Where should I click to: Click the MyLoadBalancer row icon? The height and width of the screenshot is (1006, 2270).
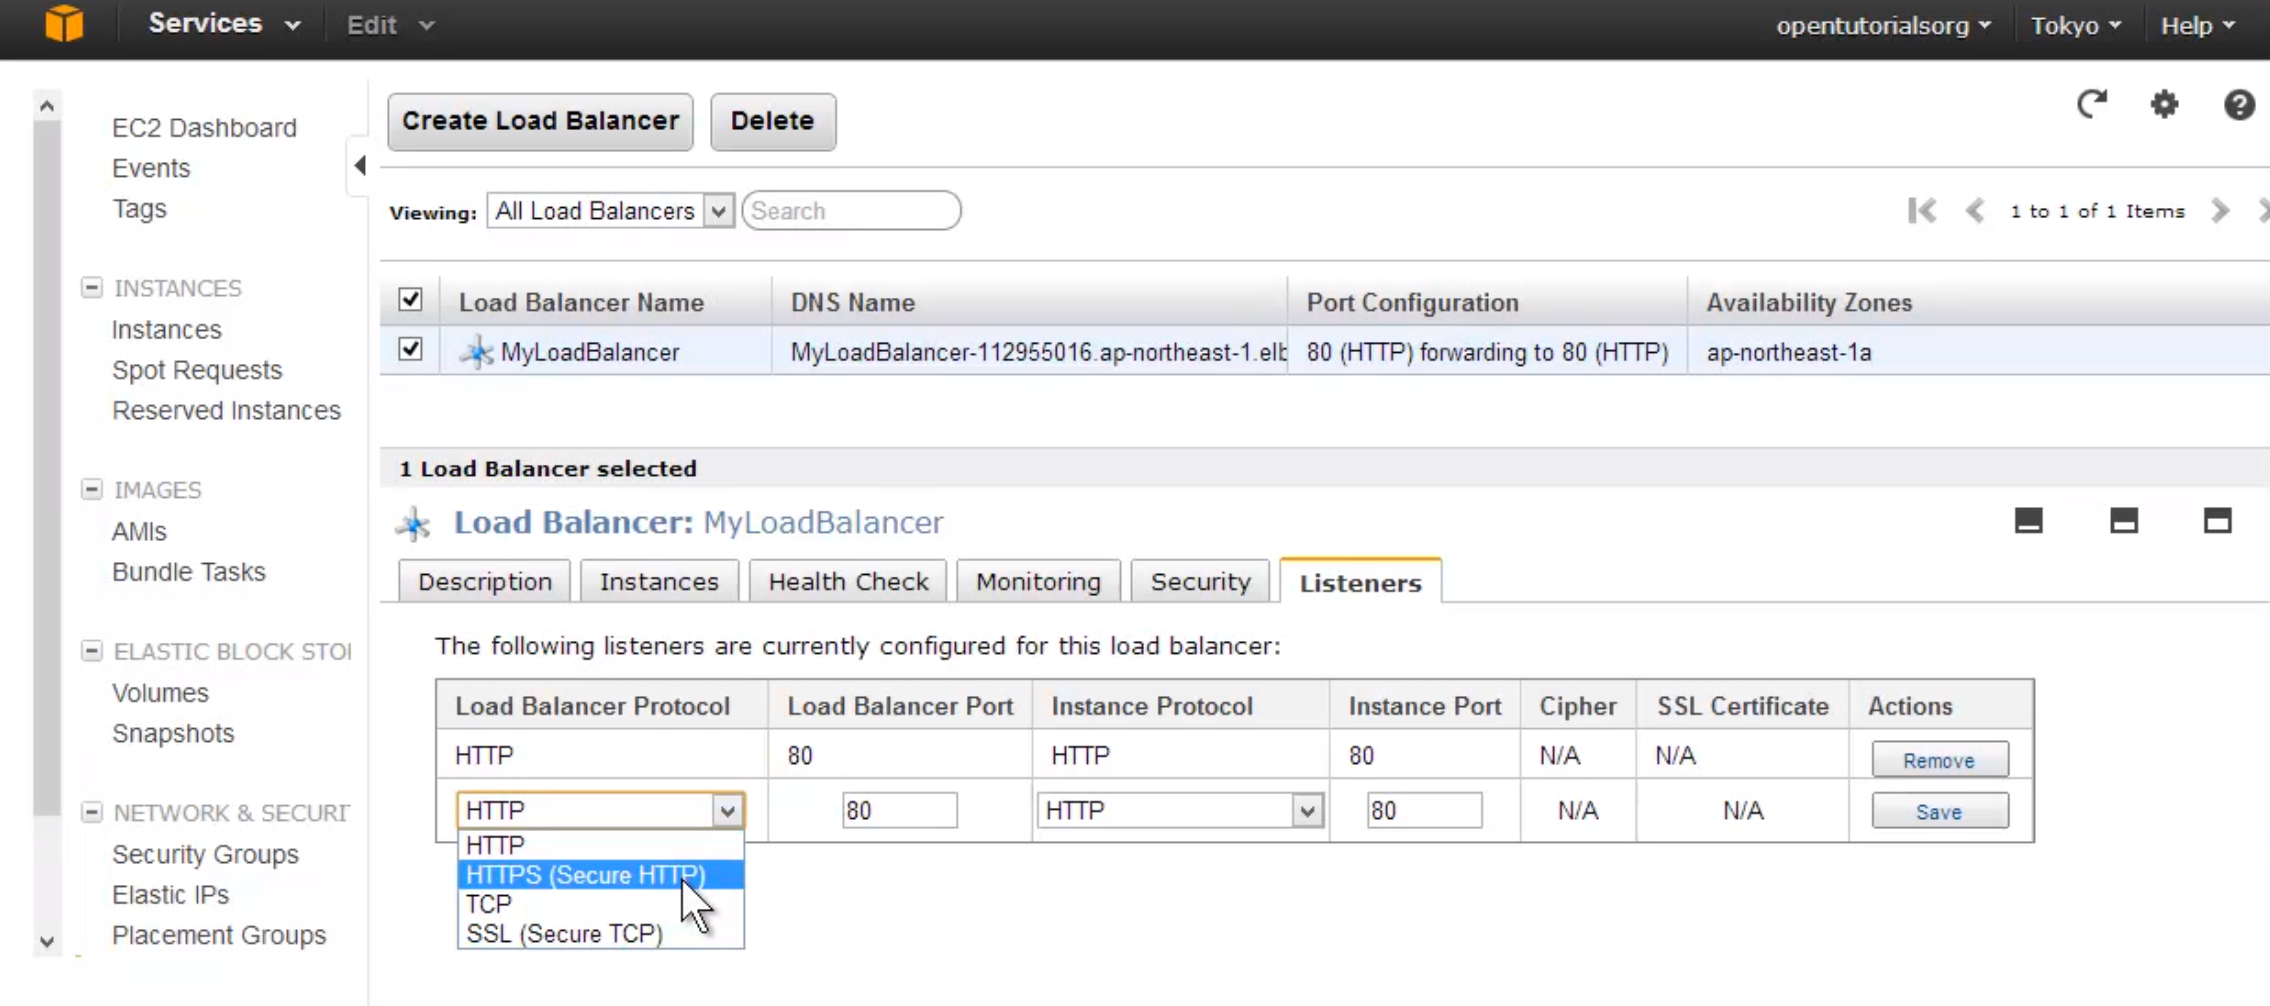click(477, 352)
